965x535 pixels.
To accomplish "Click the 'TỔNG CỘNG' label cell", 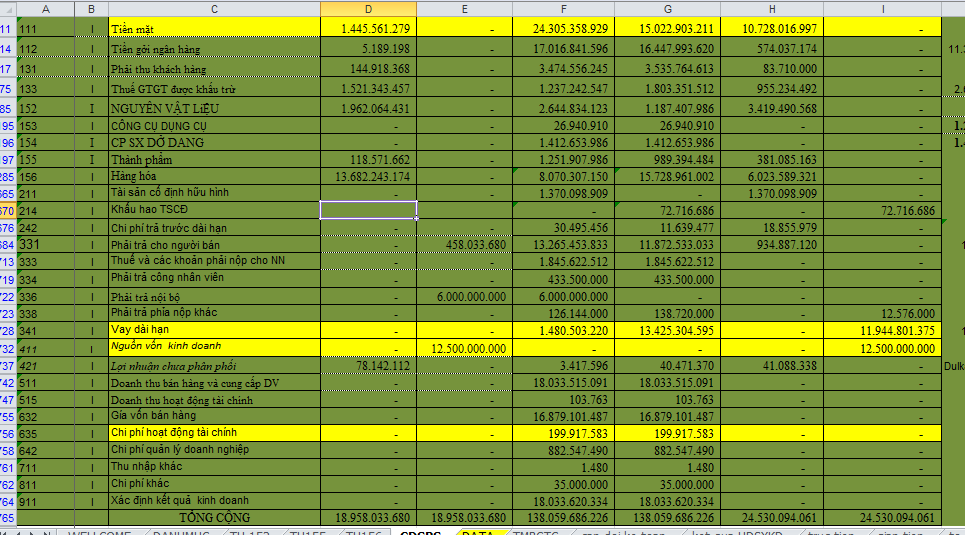I will [x=213, y=517].
